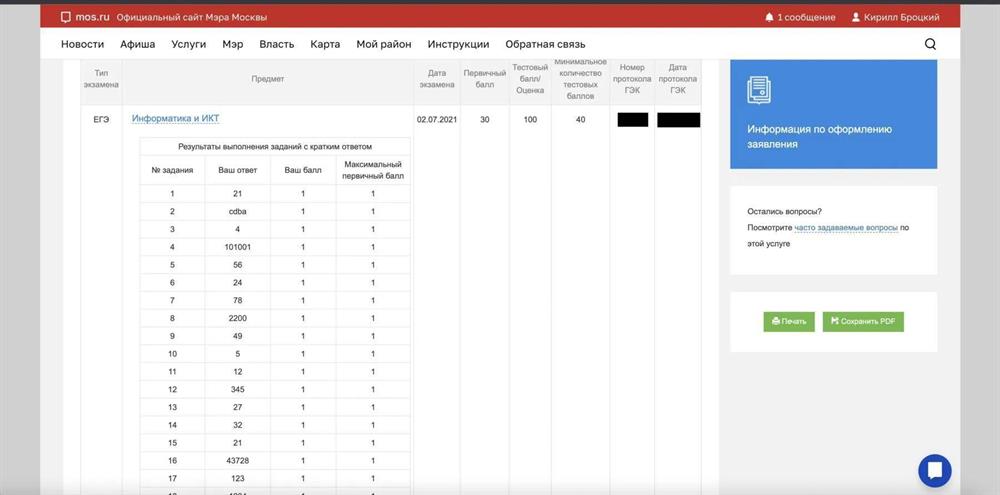Open Мой район in navigation
This screenshot has height=495, width=1000.
(x=384, y=44)
